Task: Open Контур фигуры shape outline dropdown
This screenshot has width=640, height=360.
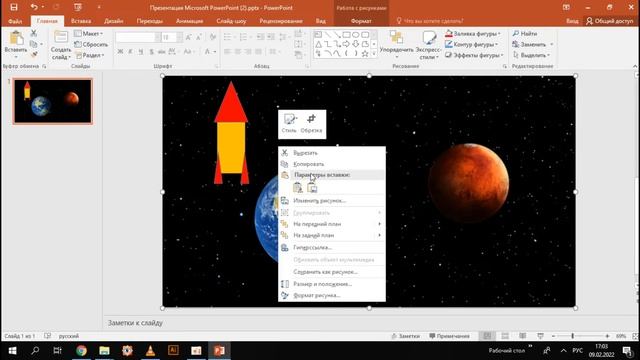Action: pos(472,44)
